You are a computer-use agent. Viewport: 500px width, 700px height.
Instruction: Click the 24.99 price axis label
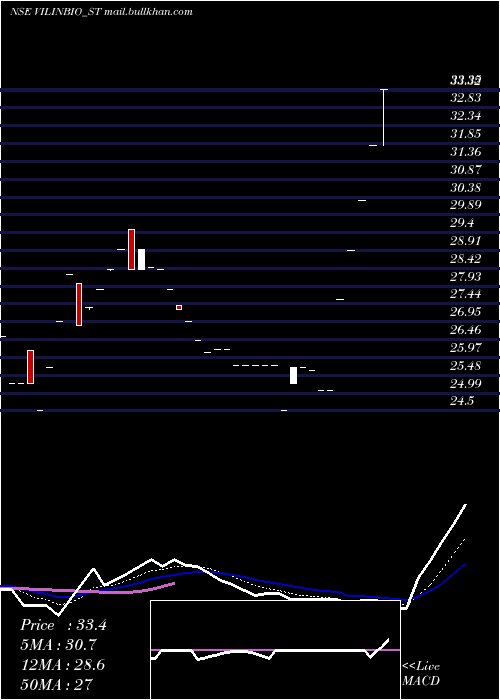[x=466, y=383]
